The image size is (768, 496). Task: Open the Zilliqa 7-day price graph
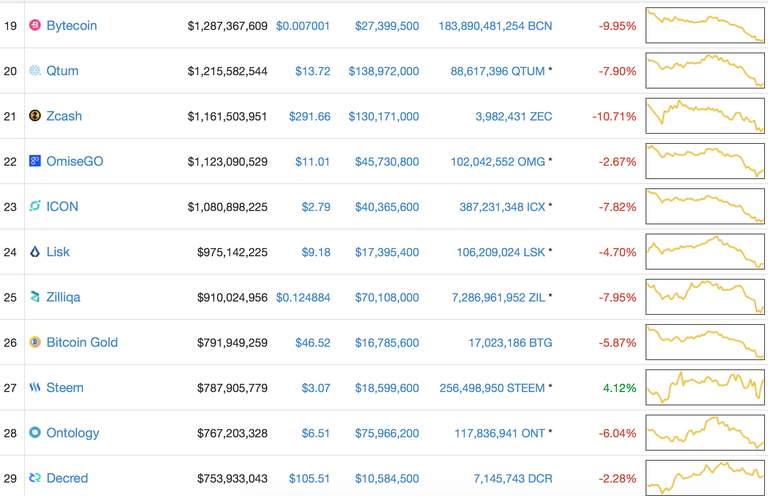tap(705, 297)
